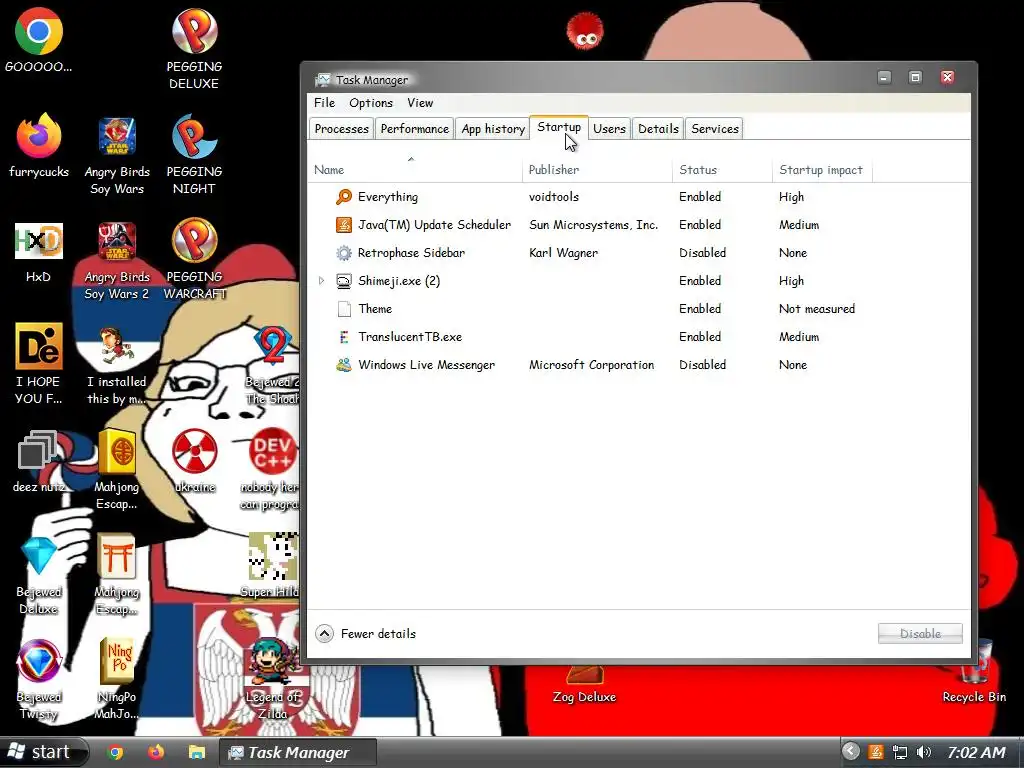1024x768 pixels.
Task: Open the start menu
Action: 44,752
